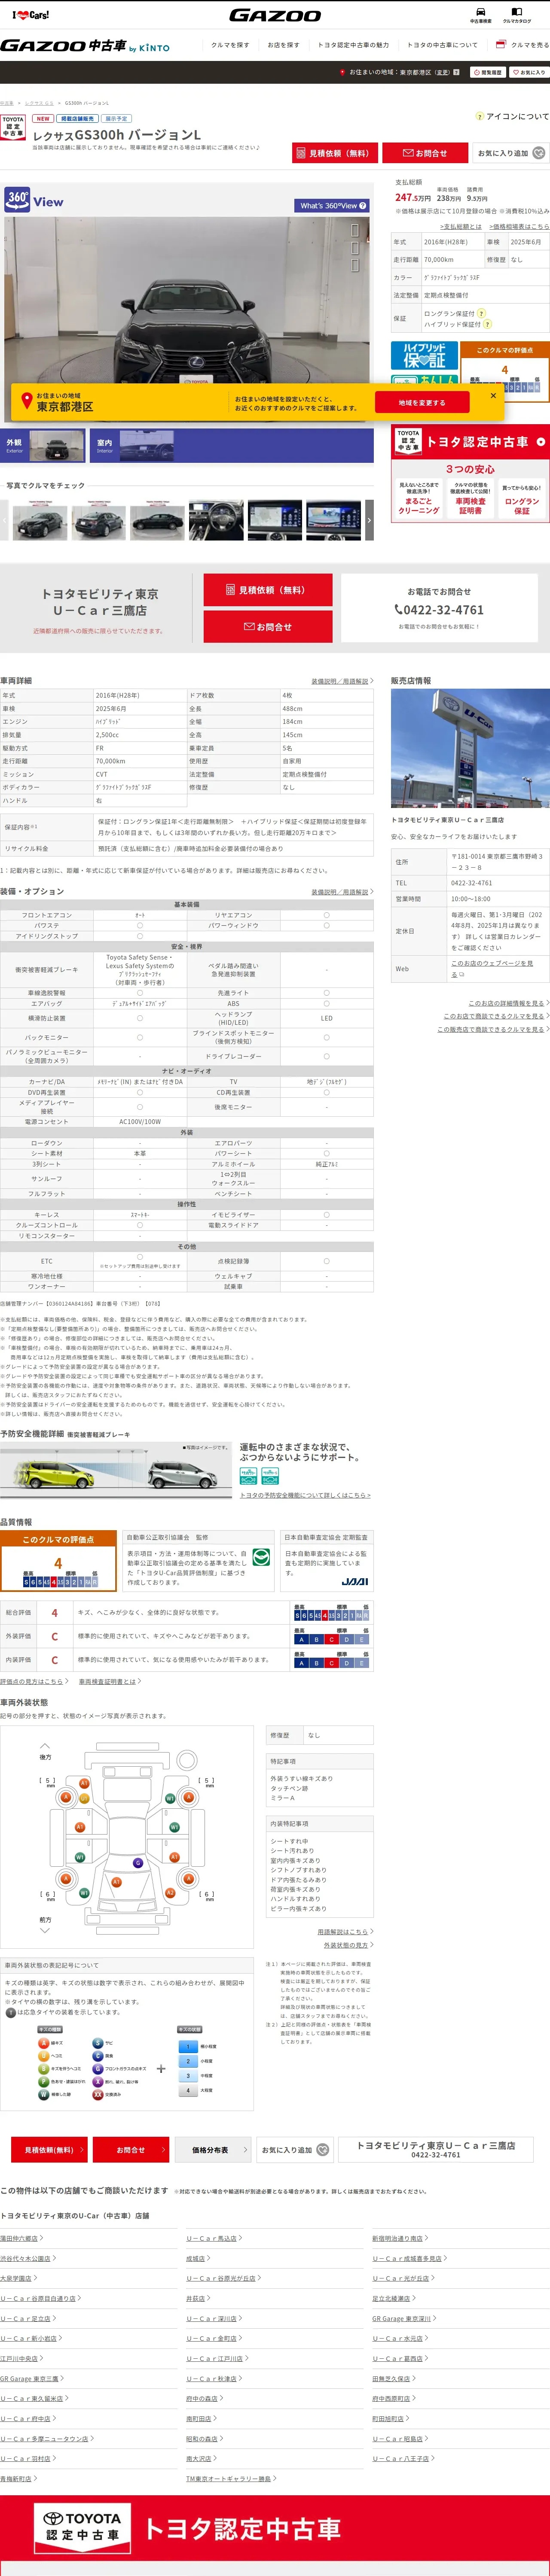Open the GAZOO logo in the header
The image size is (550, 2576).
click(x=275, y=15)
